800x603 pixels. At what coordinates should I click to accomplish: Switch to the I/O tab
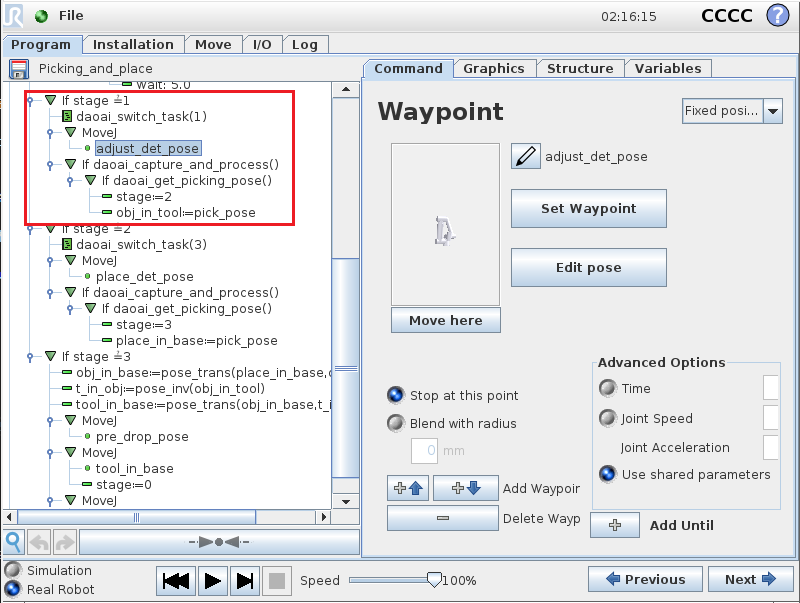pos(262,44)
